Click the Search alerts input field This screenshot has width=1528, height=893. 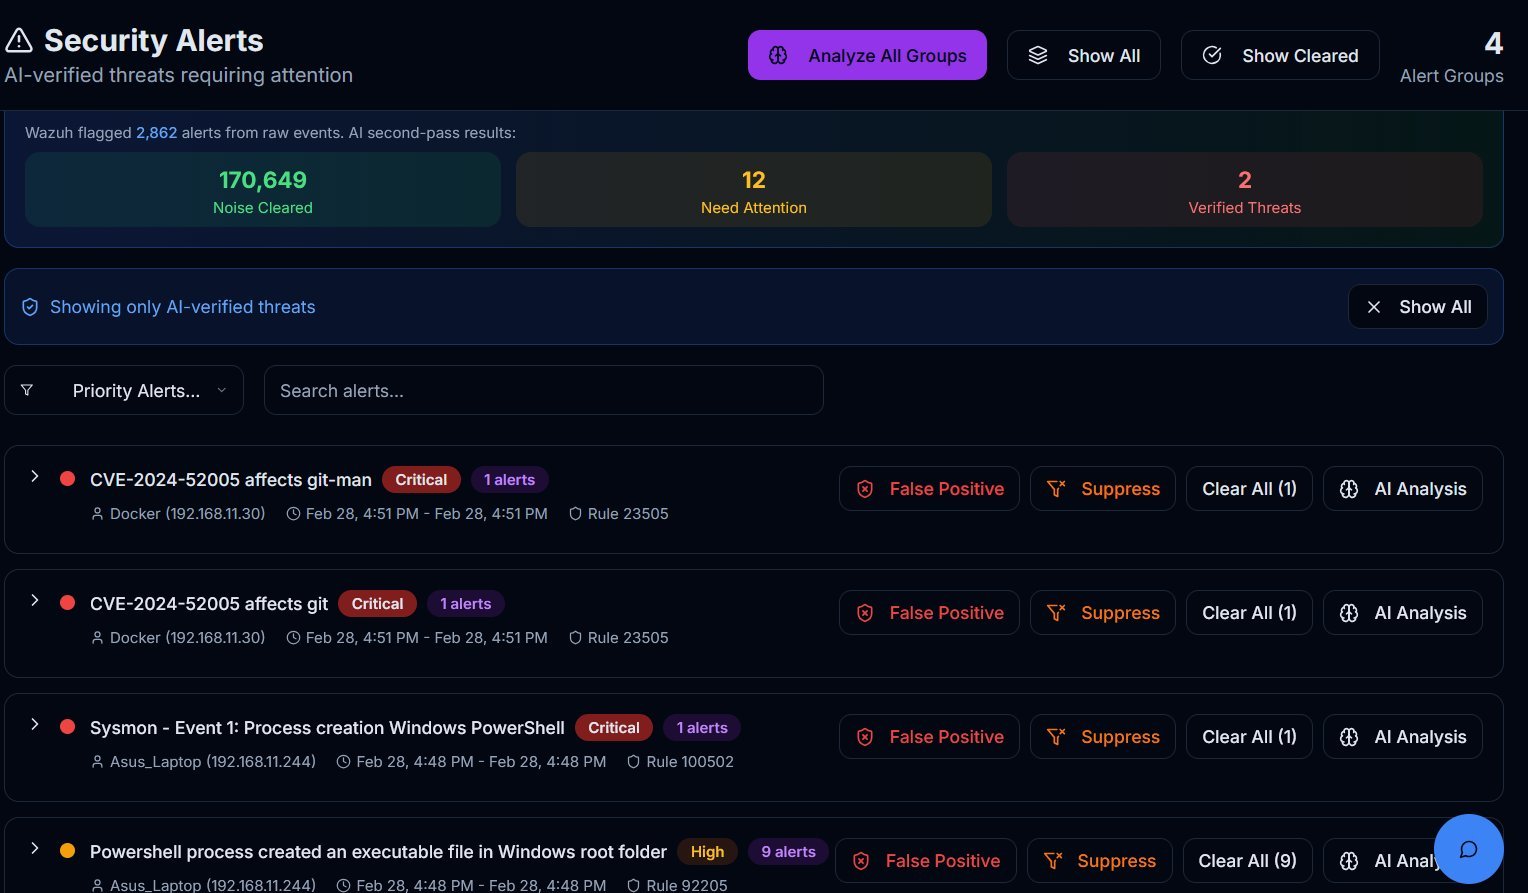543,390
